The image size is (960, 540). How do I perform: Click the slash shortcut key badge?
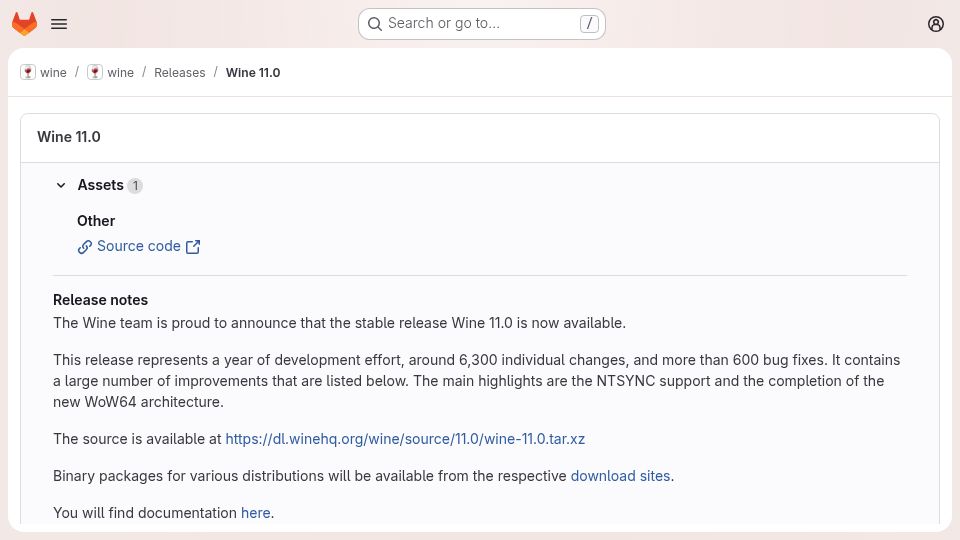tap(589, 24)
